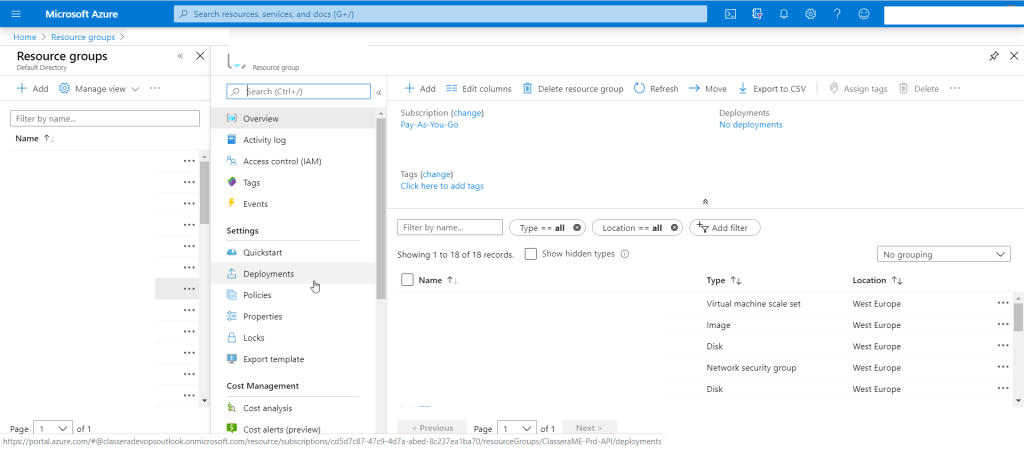Viewport: 1024px width, 449px height.
Task: Enable Show hidden types checkbox
Action: (531, 254)
